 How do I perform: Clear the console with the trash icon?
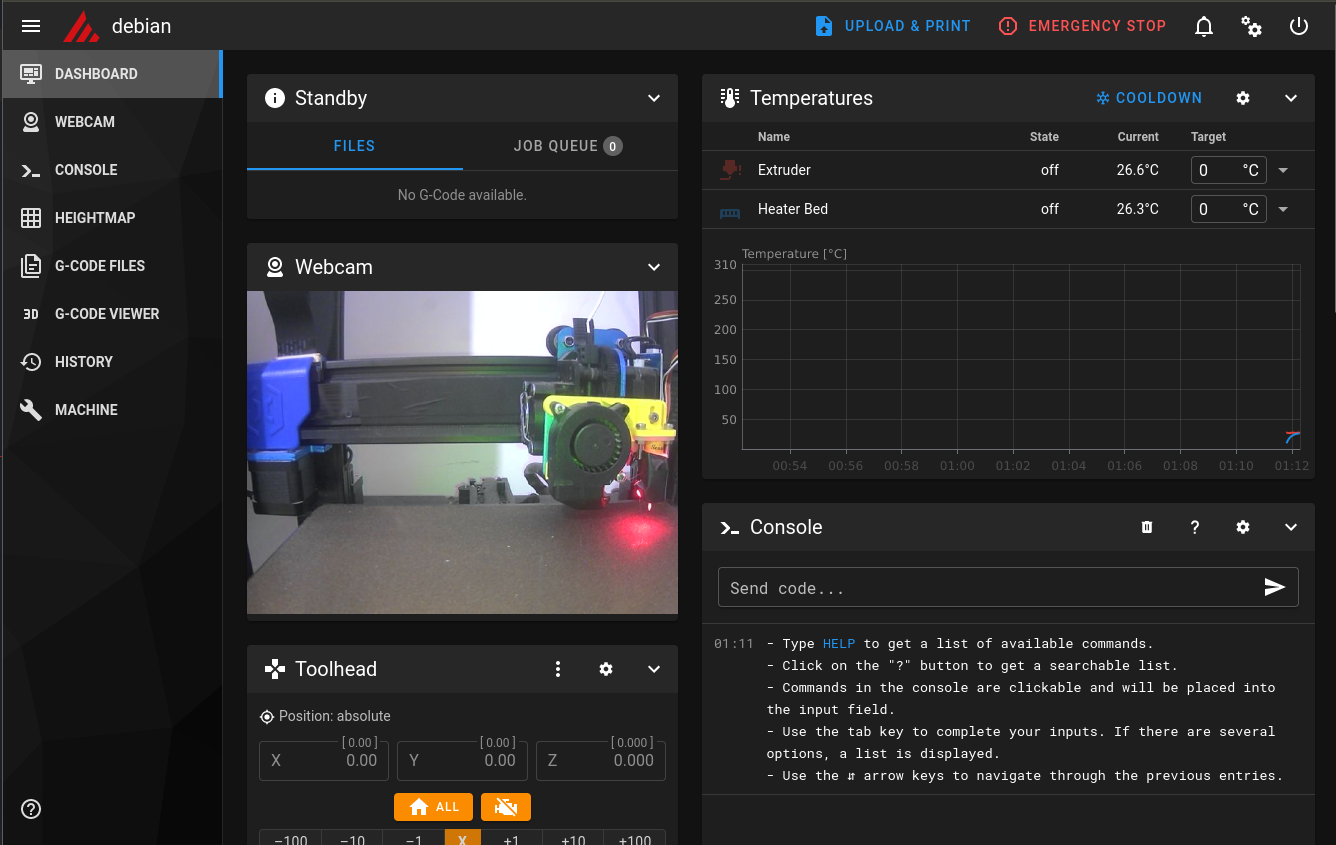click(x=1147, y=527)
